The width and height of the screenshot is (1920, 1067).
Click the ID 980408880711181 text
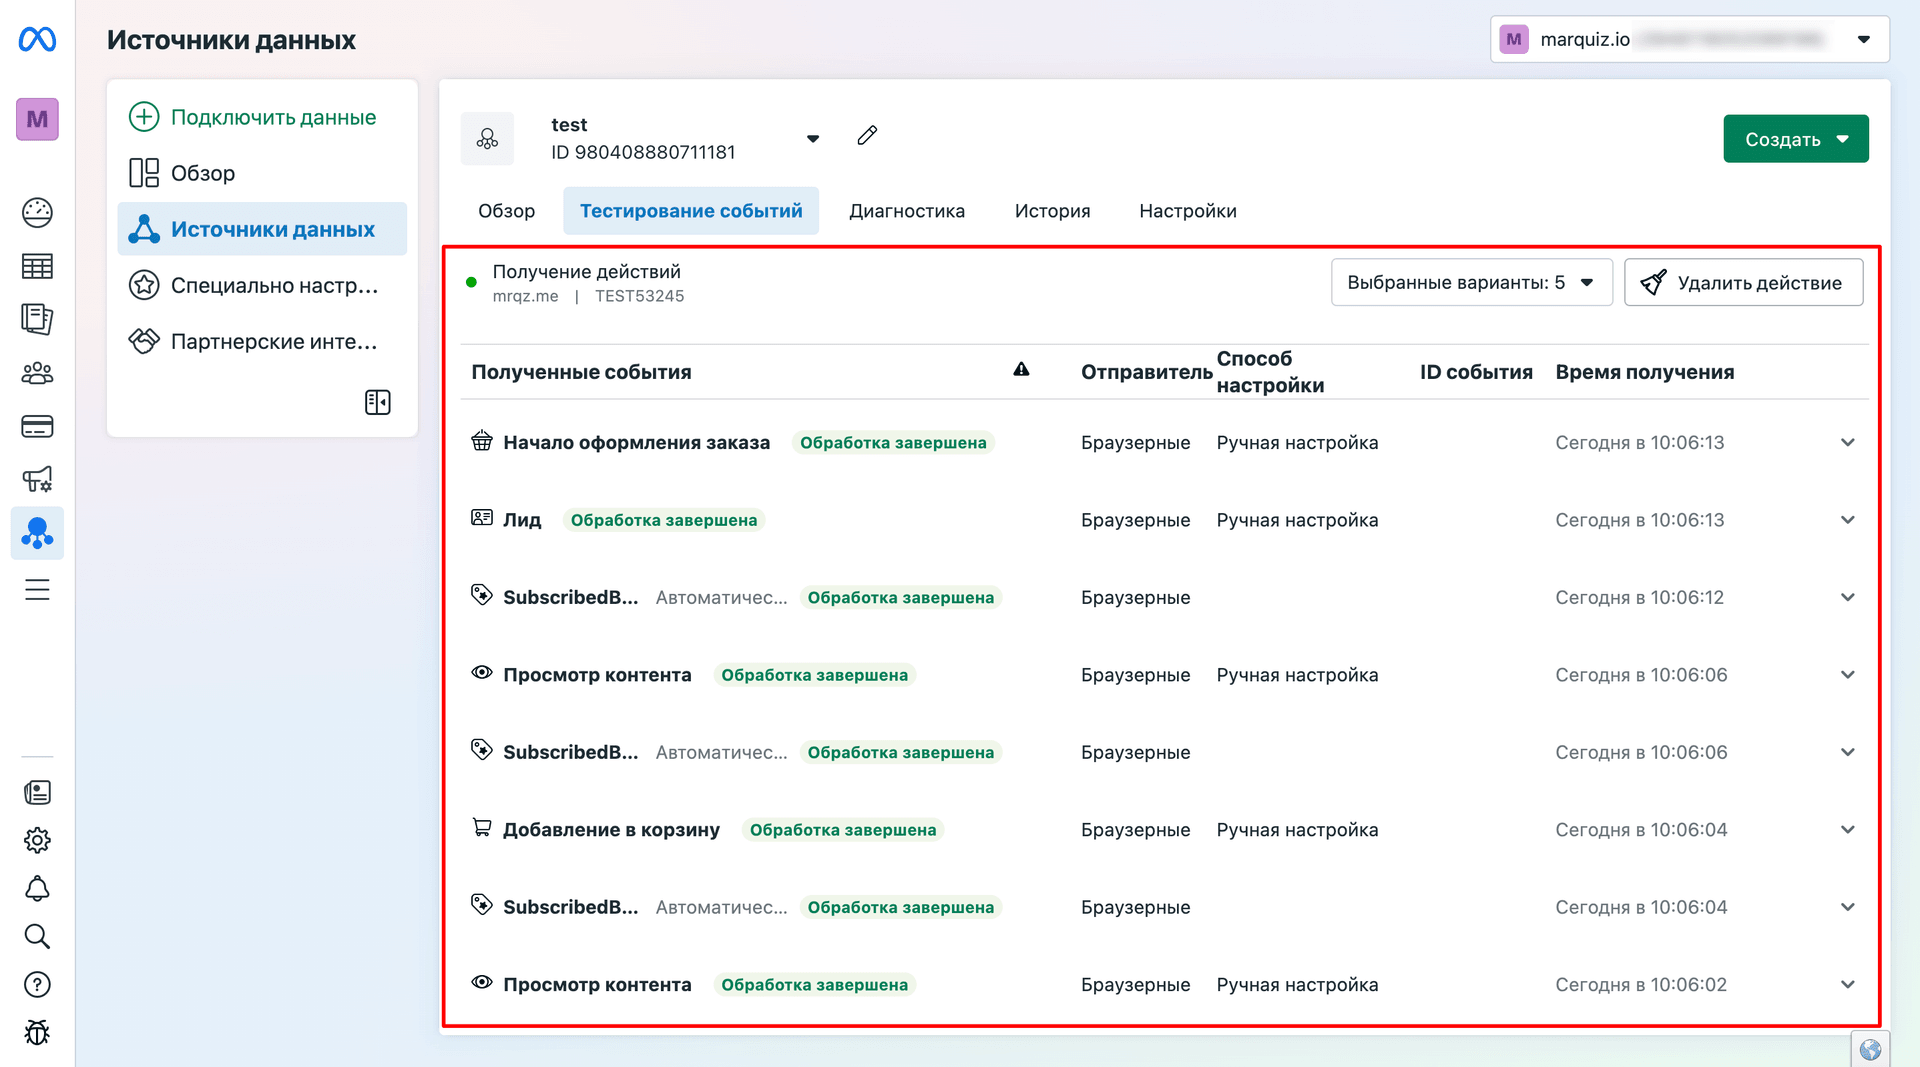pyautogui.click(x=643, y=152)
